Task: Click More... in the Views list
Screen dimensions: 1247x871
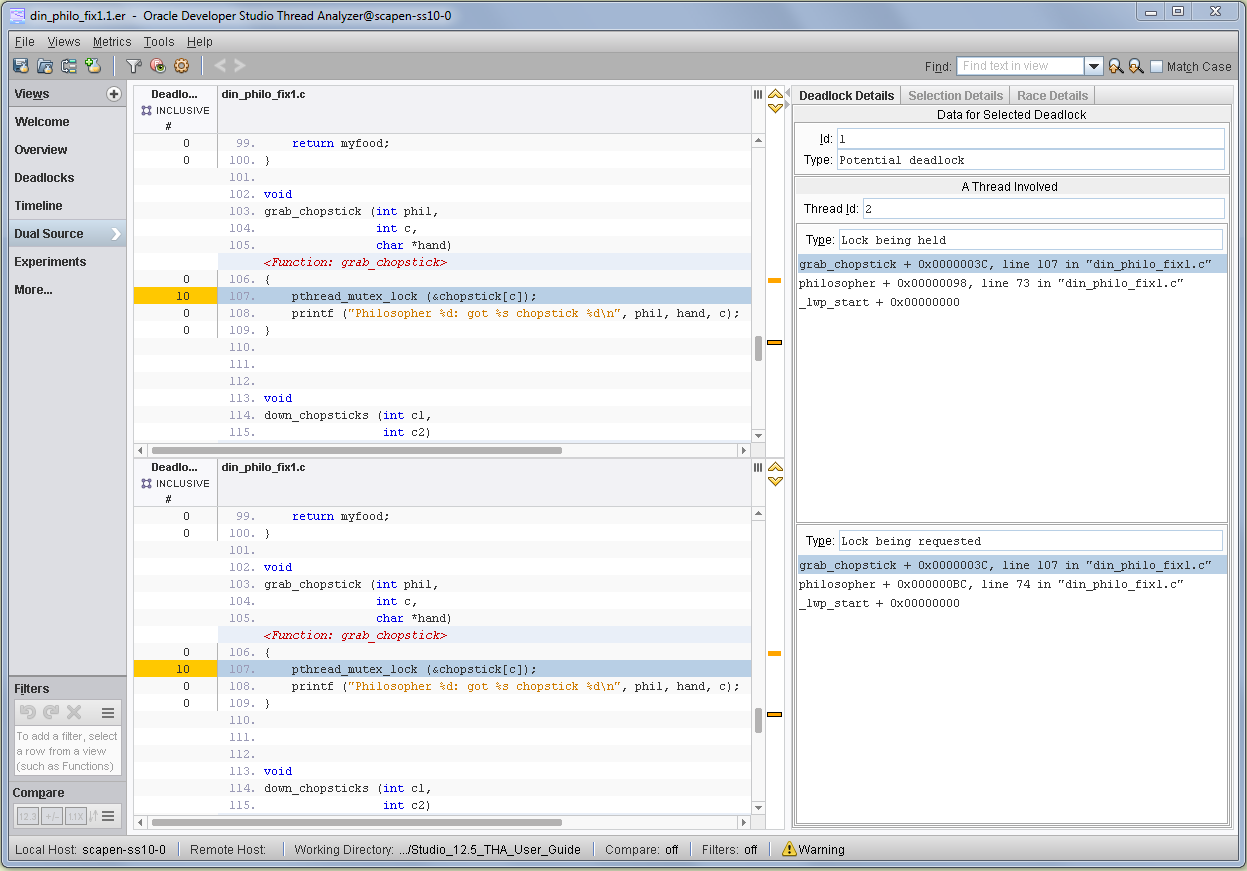Action: (33, 290)
